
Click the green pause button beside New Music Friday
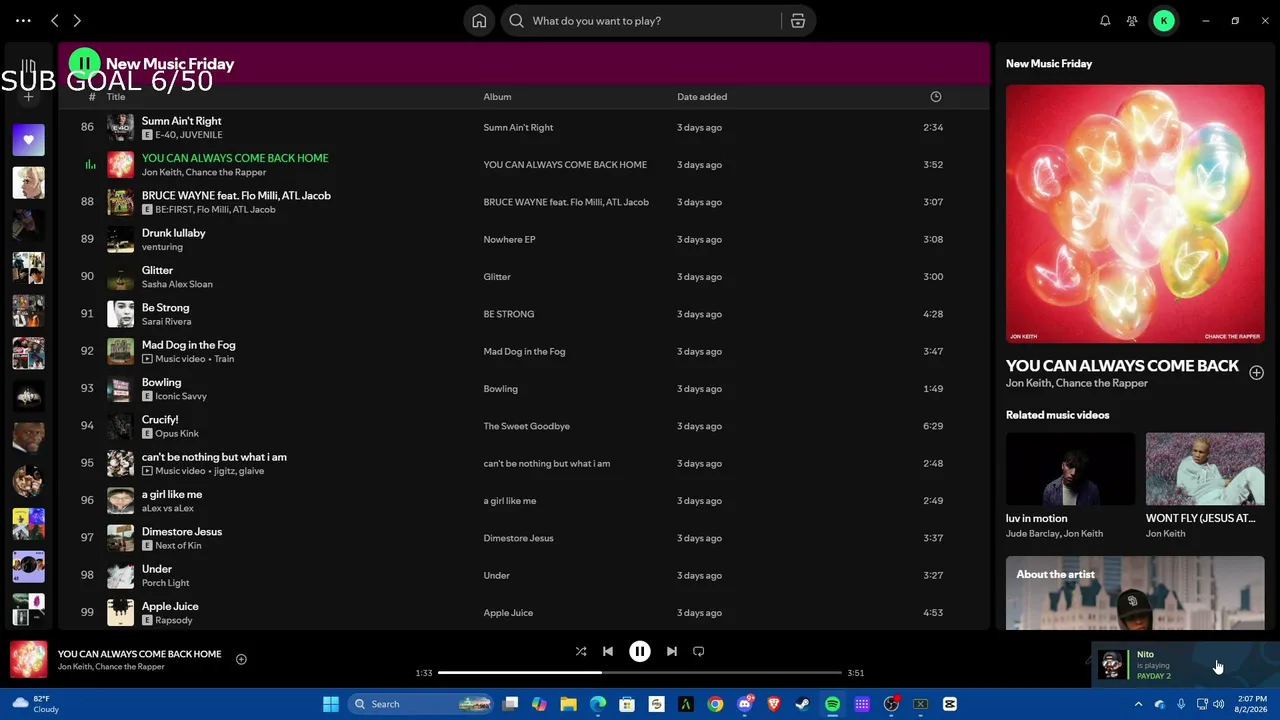84,64
